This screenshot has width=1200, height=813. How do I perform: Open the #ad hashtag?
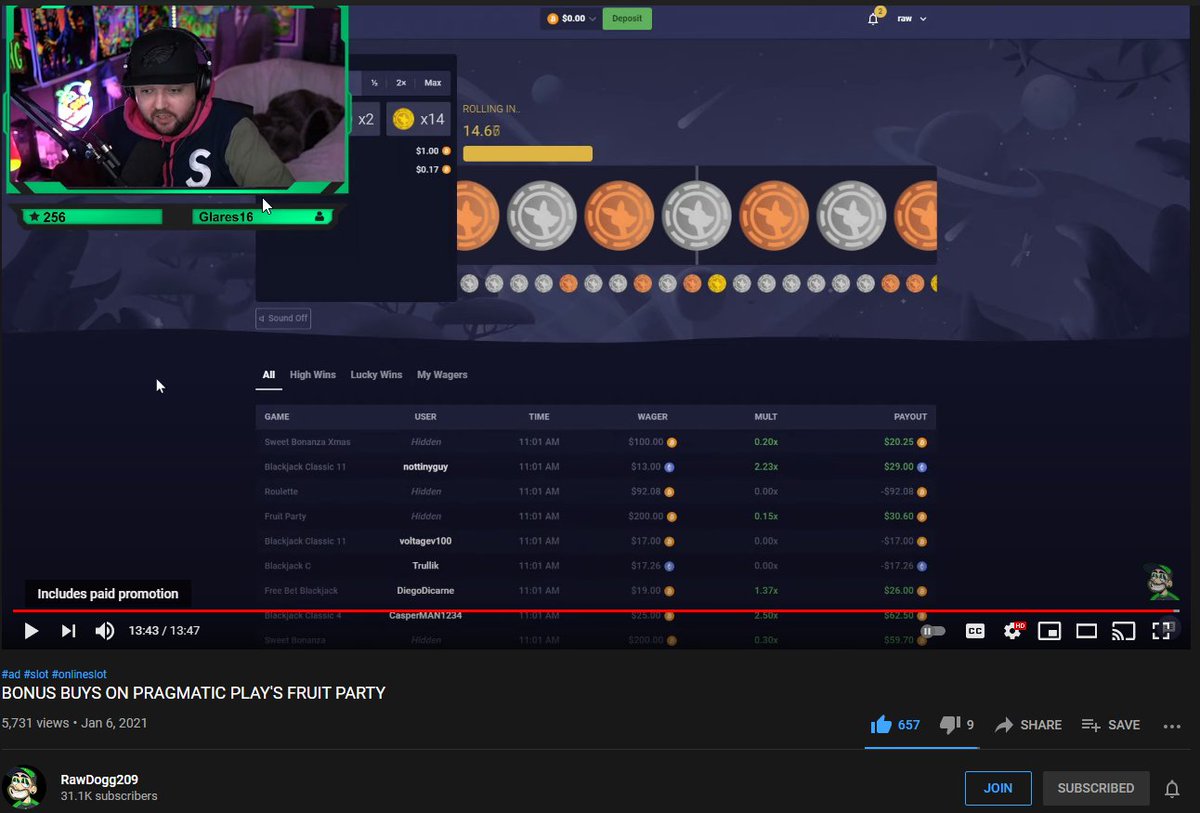coord(11,675)
